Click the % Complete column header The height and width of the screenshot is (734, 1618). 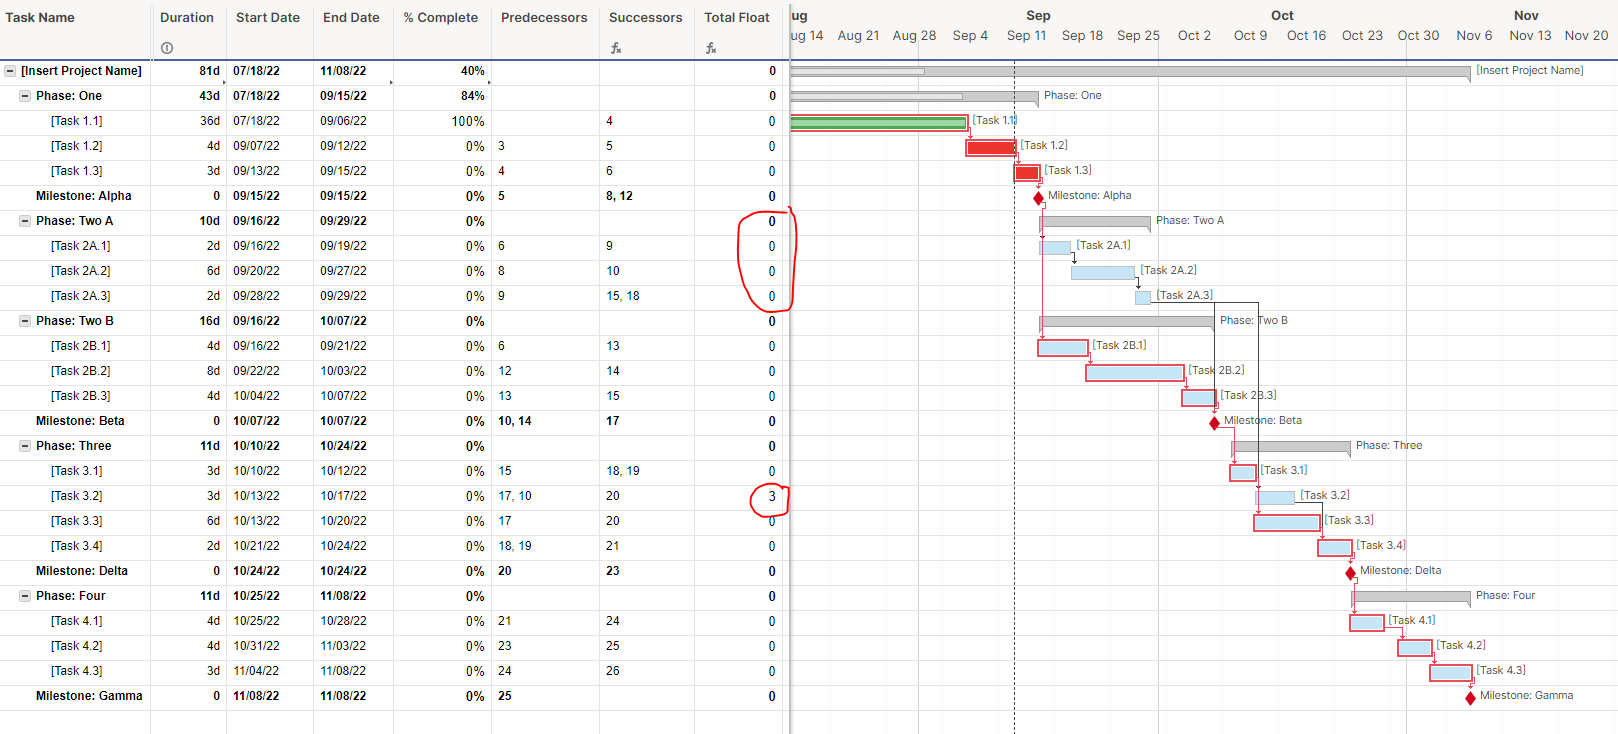[x=441, y=17]
